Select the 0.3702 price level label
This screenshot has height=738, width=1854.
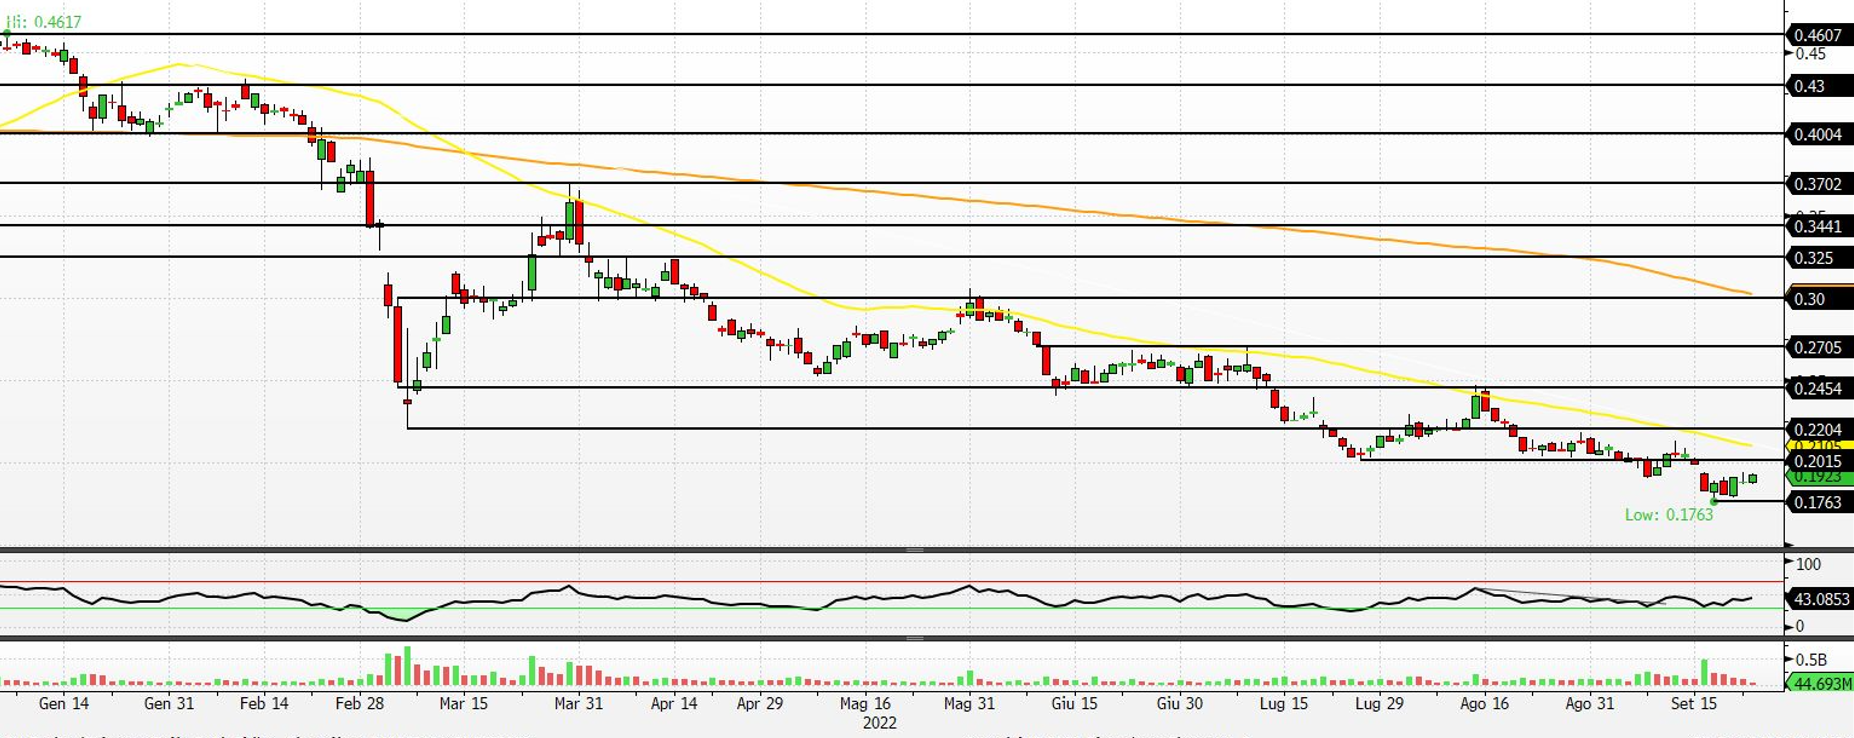[x=1819, y=184]
